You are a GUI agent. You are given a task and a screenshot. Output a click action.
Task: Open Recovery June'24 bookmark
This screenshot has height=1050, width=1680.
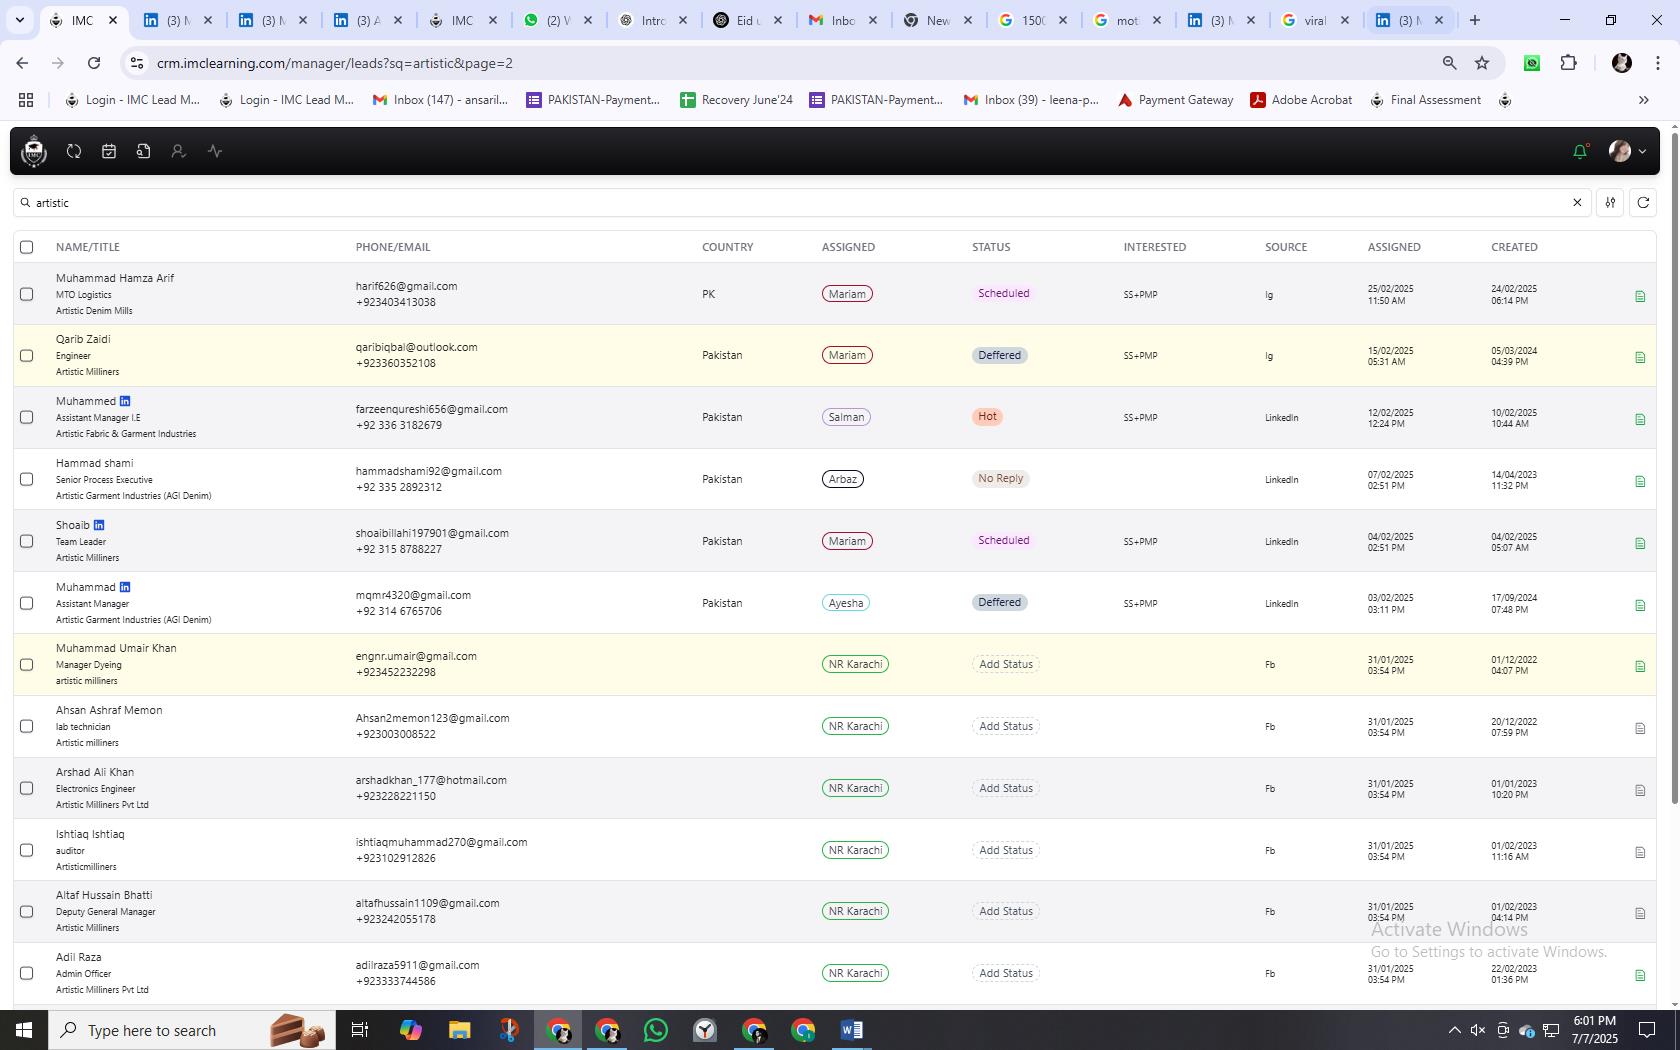736,100
